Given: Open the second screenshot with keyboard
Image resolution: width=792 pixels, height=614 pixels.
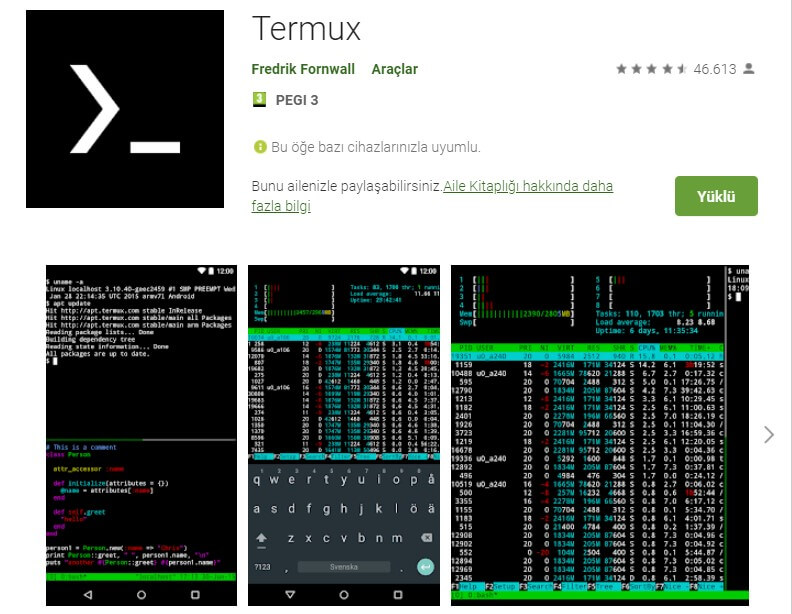Looking at the screenshot, I should coord(344,435).
